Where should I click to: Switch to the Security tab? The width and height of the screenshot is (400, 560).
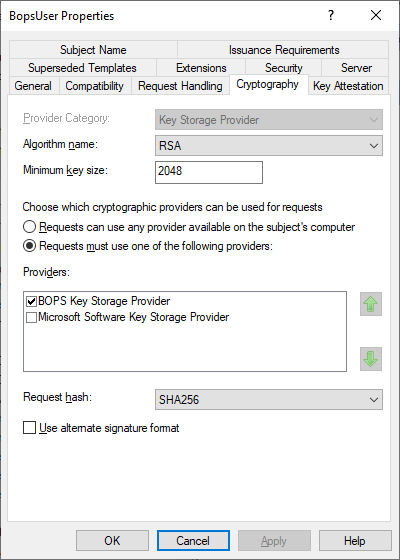pyautogui.click(x=284, y=68)
